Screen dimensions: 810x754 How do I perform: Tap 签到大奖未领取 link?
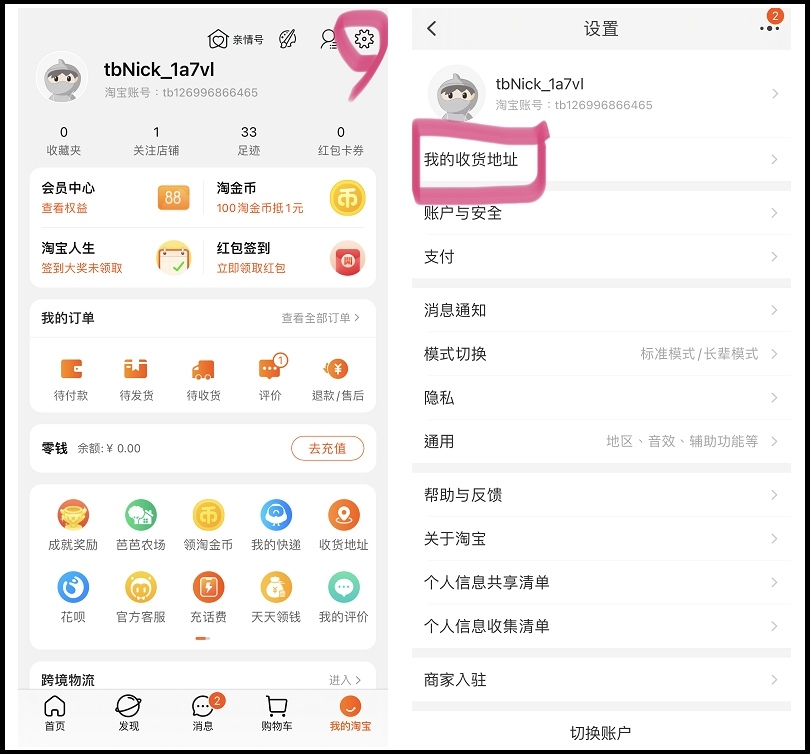[82, 268]
